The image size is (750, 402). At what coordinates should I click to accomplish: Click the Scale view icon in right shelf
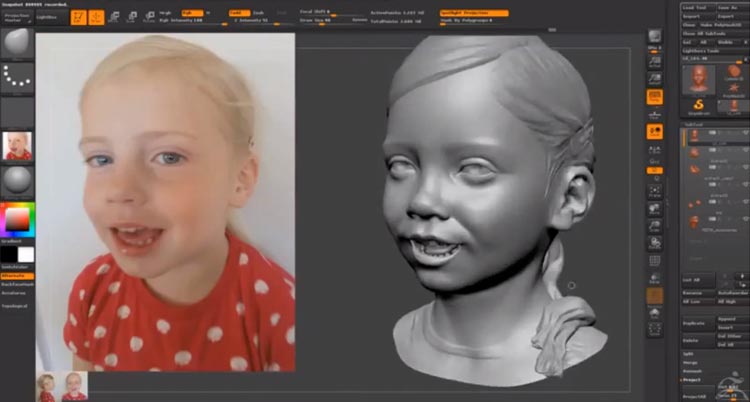coord(655,226)
